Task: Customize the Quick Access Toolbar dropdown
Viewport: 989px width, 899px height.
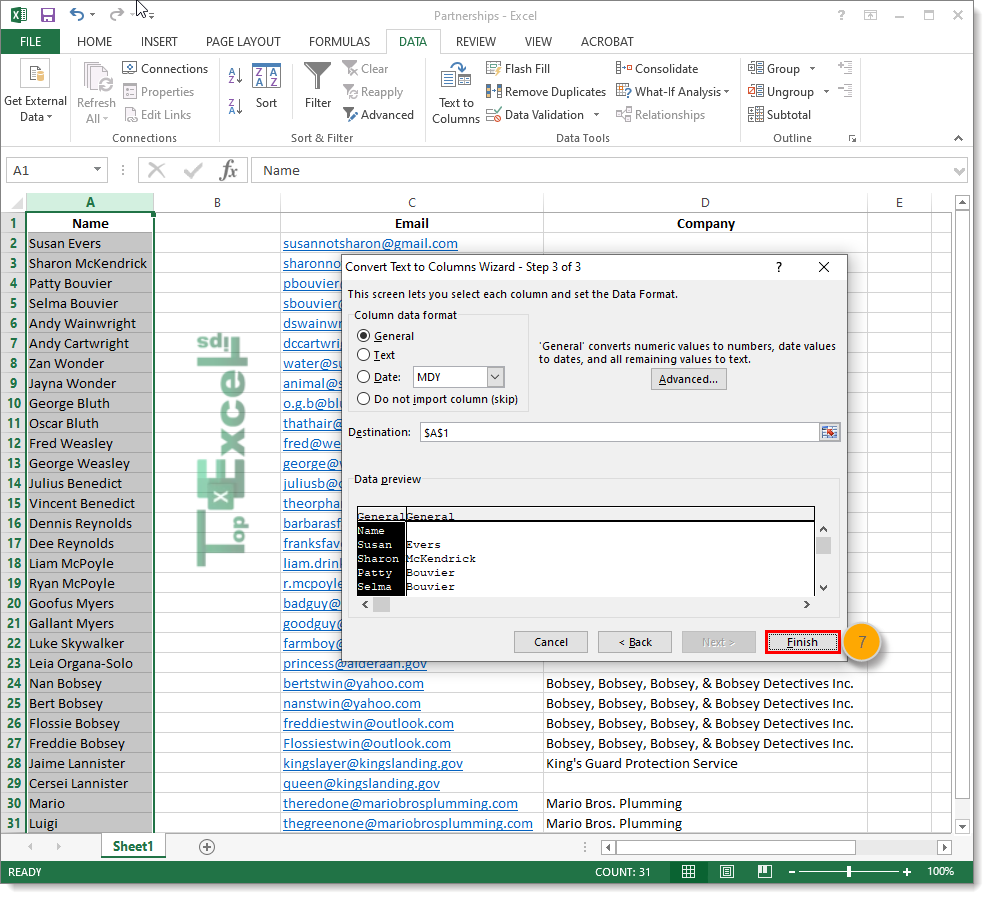Action: coord(150,15)
